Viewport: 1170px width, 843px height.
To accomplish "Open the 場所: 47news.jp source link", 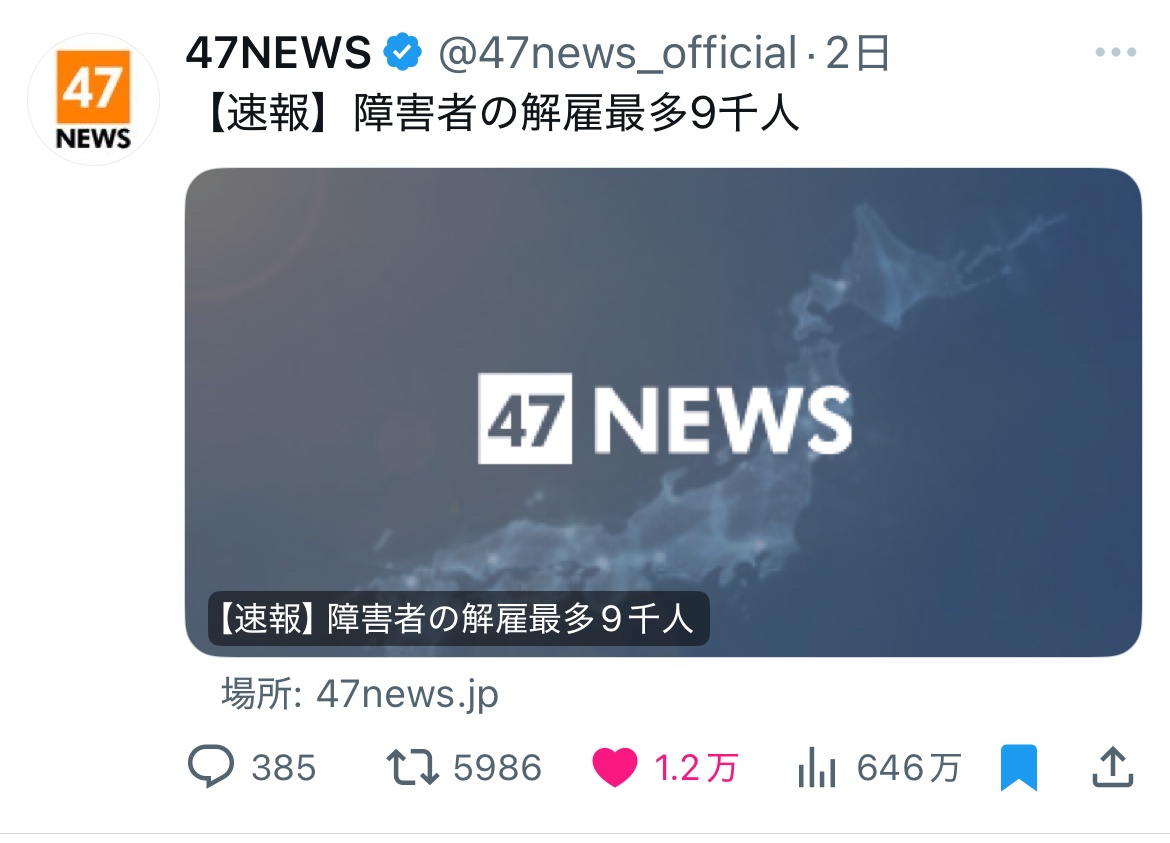I will (x=360, y=695).
